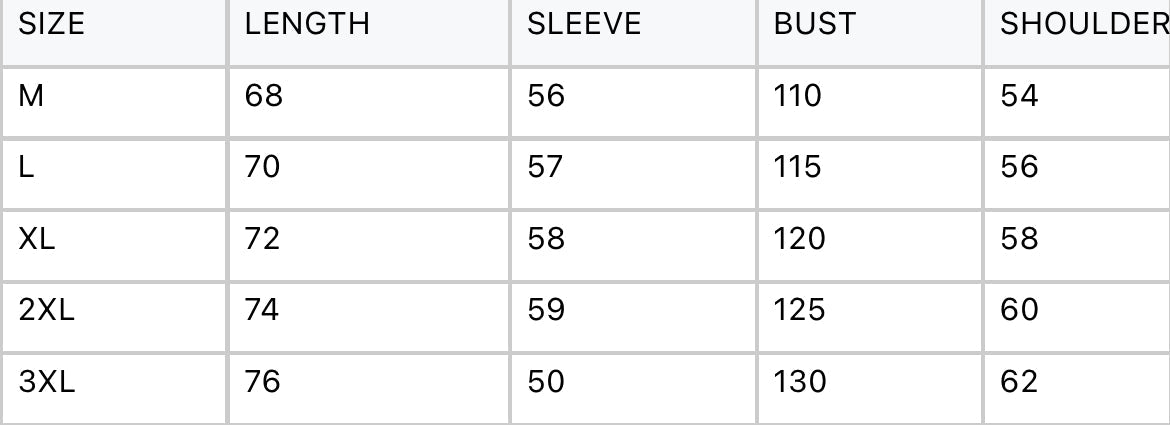Click the bust value 125 cell

800,310
